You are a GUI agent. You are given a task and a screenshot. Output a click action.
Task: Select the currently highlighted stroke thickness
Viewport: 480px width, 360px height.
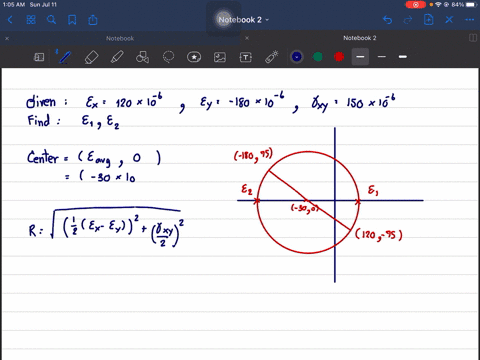pyautogui.click(x=360, y=57)
